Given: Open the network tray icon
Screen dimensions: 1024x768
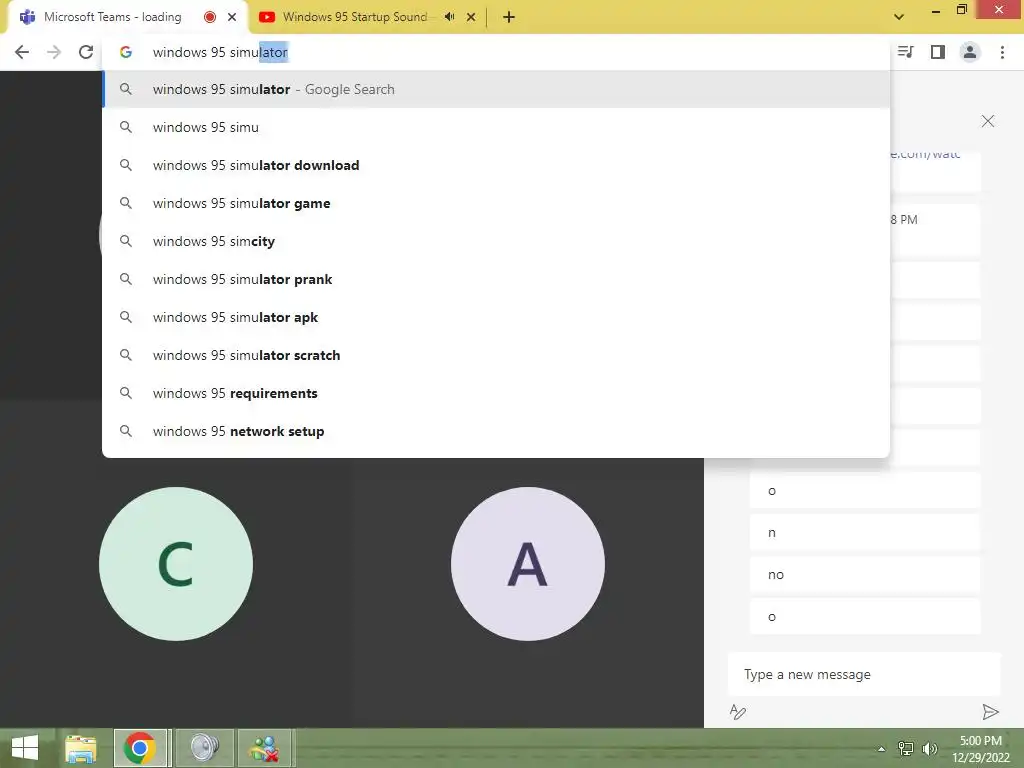Looking at the screenshot, I should pos(906,749).
